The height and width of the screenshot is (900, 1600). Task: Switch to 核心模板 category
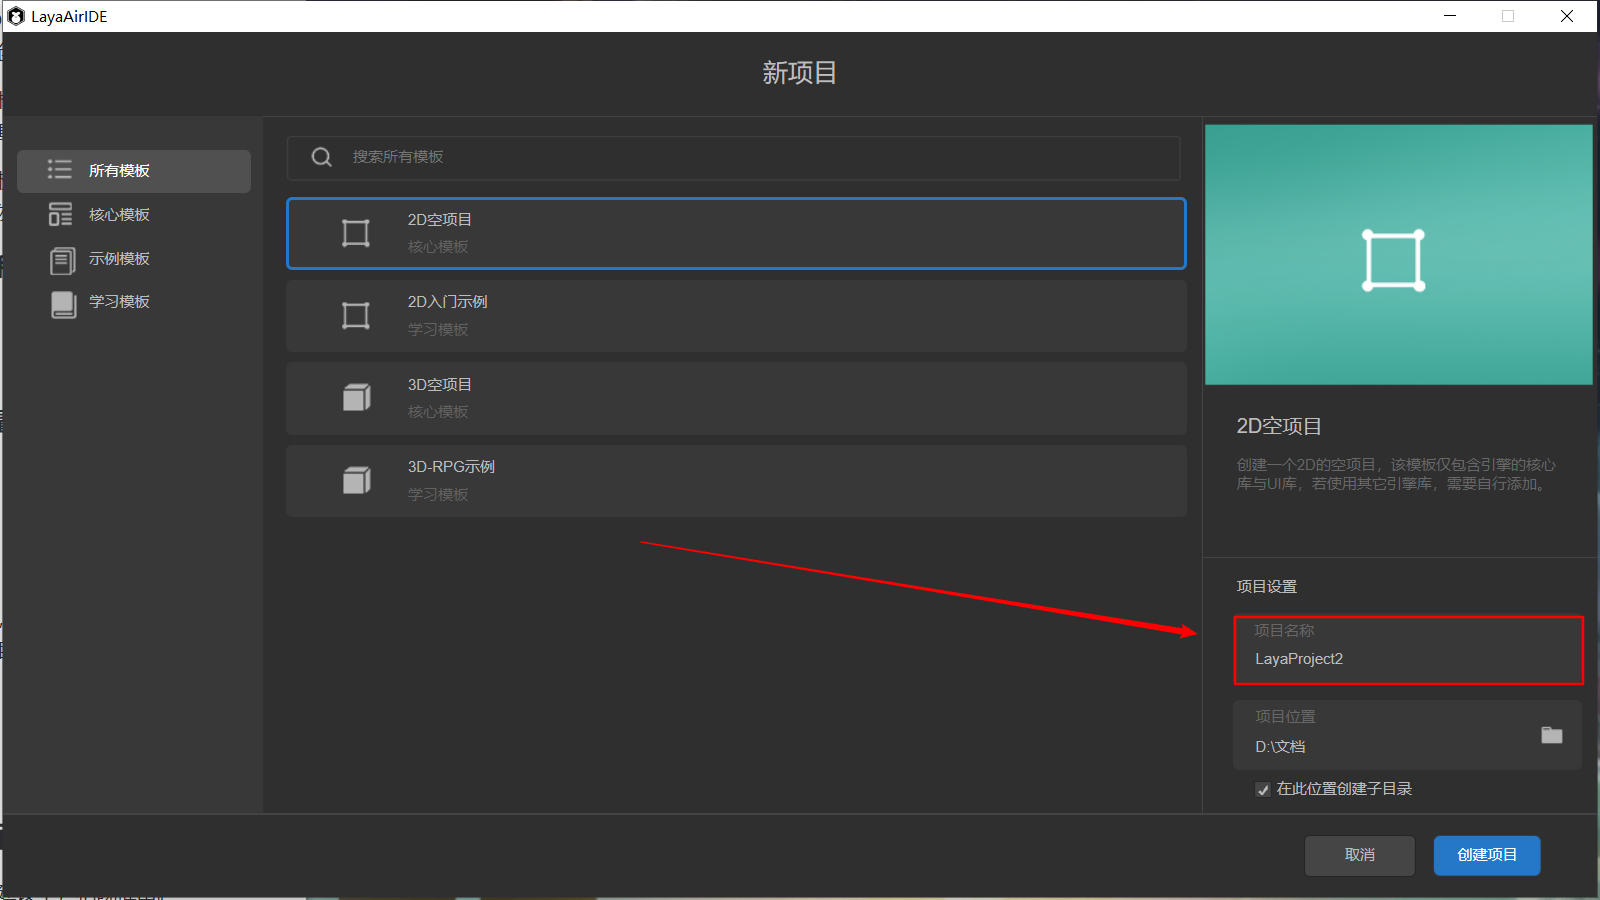[119, 215]
